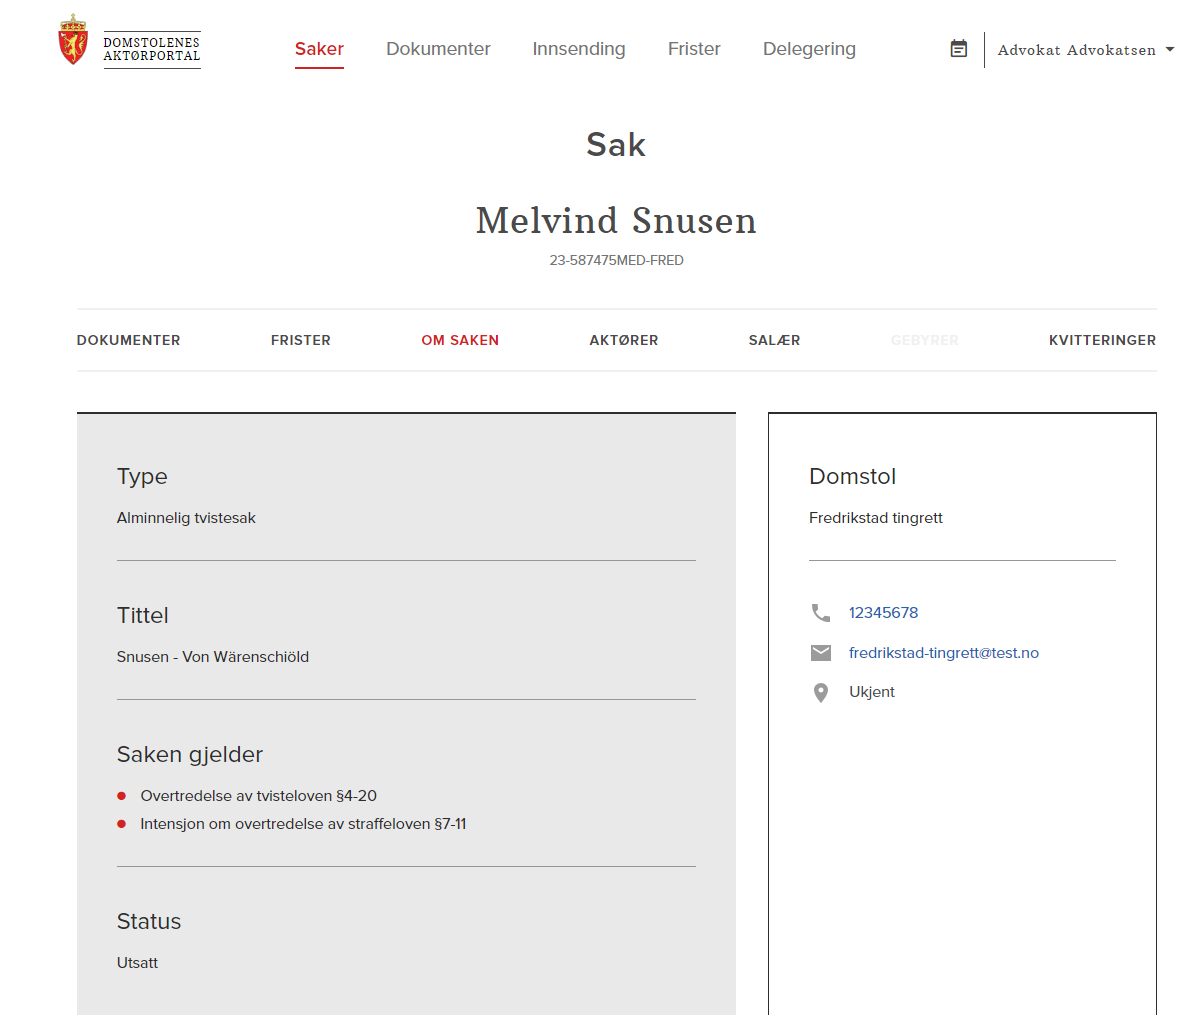Click the fredrikstad-tingrett@test.no email link
1204x1015 pixels.
944,653
